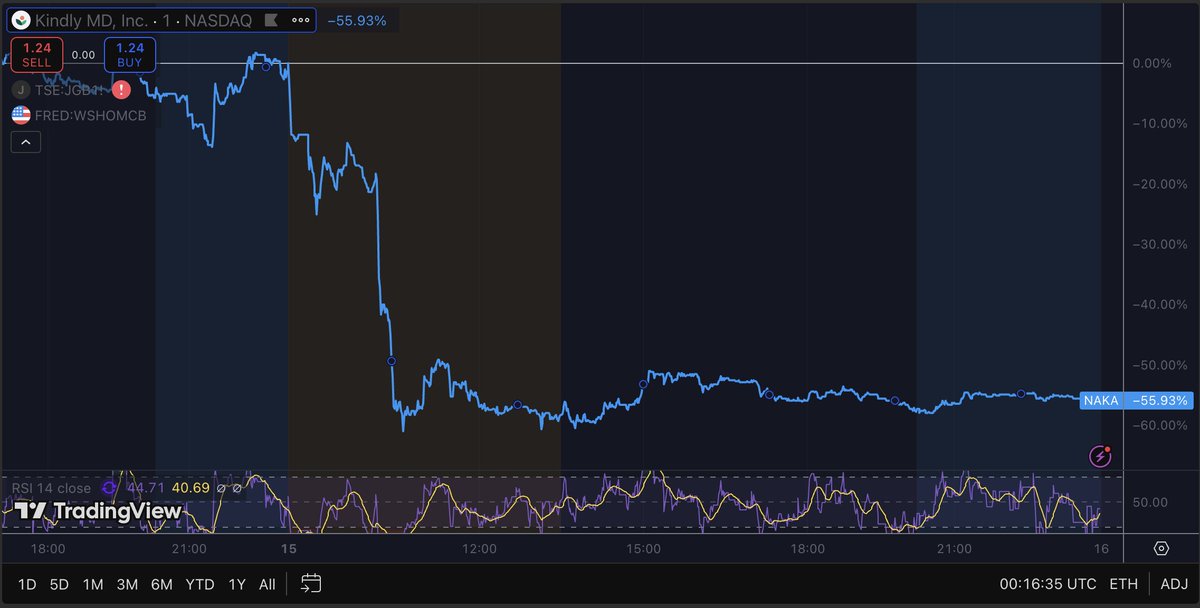Open the go-to-date calendar icon
The width and height of the screenshot is (1200, 608).
tap(311, 583)
